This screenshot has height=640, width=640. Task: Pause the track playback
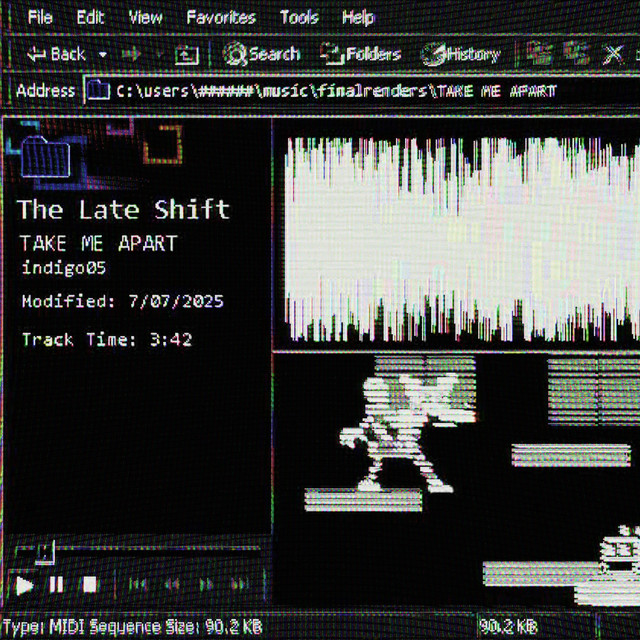tap(56, 584)
